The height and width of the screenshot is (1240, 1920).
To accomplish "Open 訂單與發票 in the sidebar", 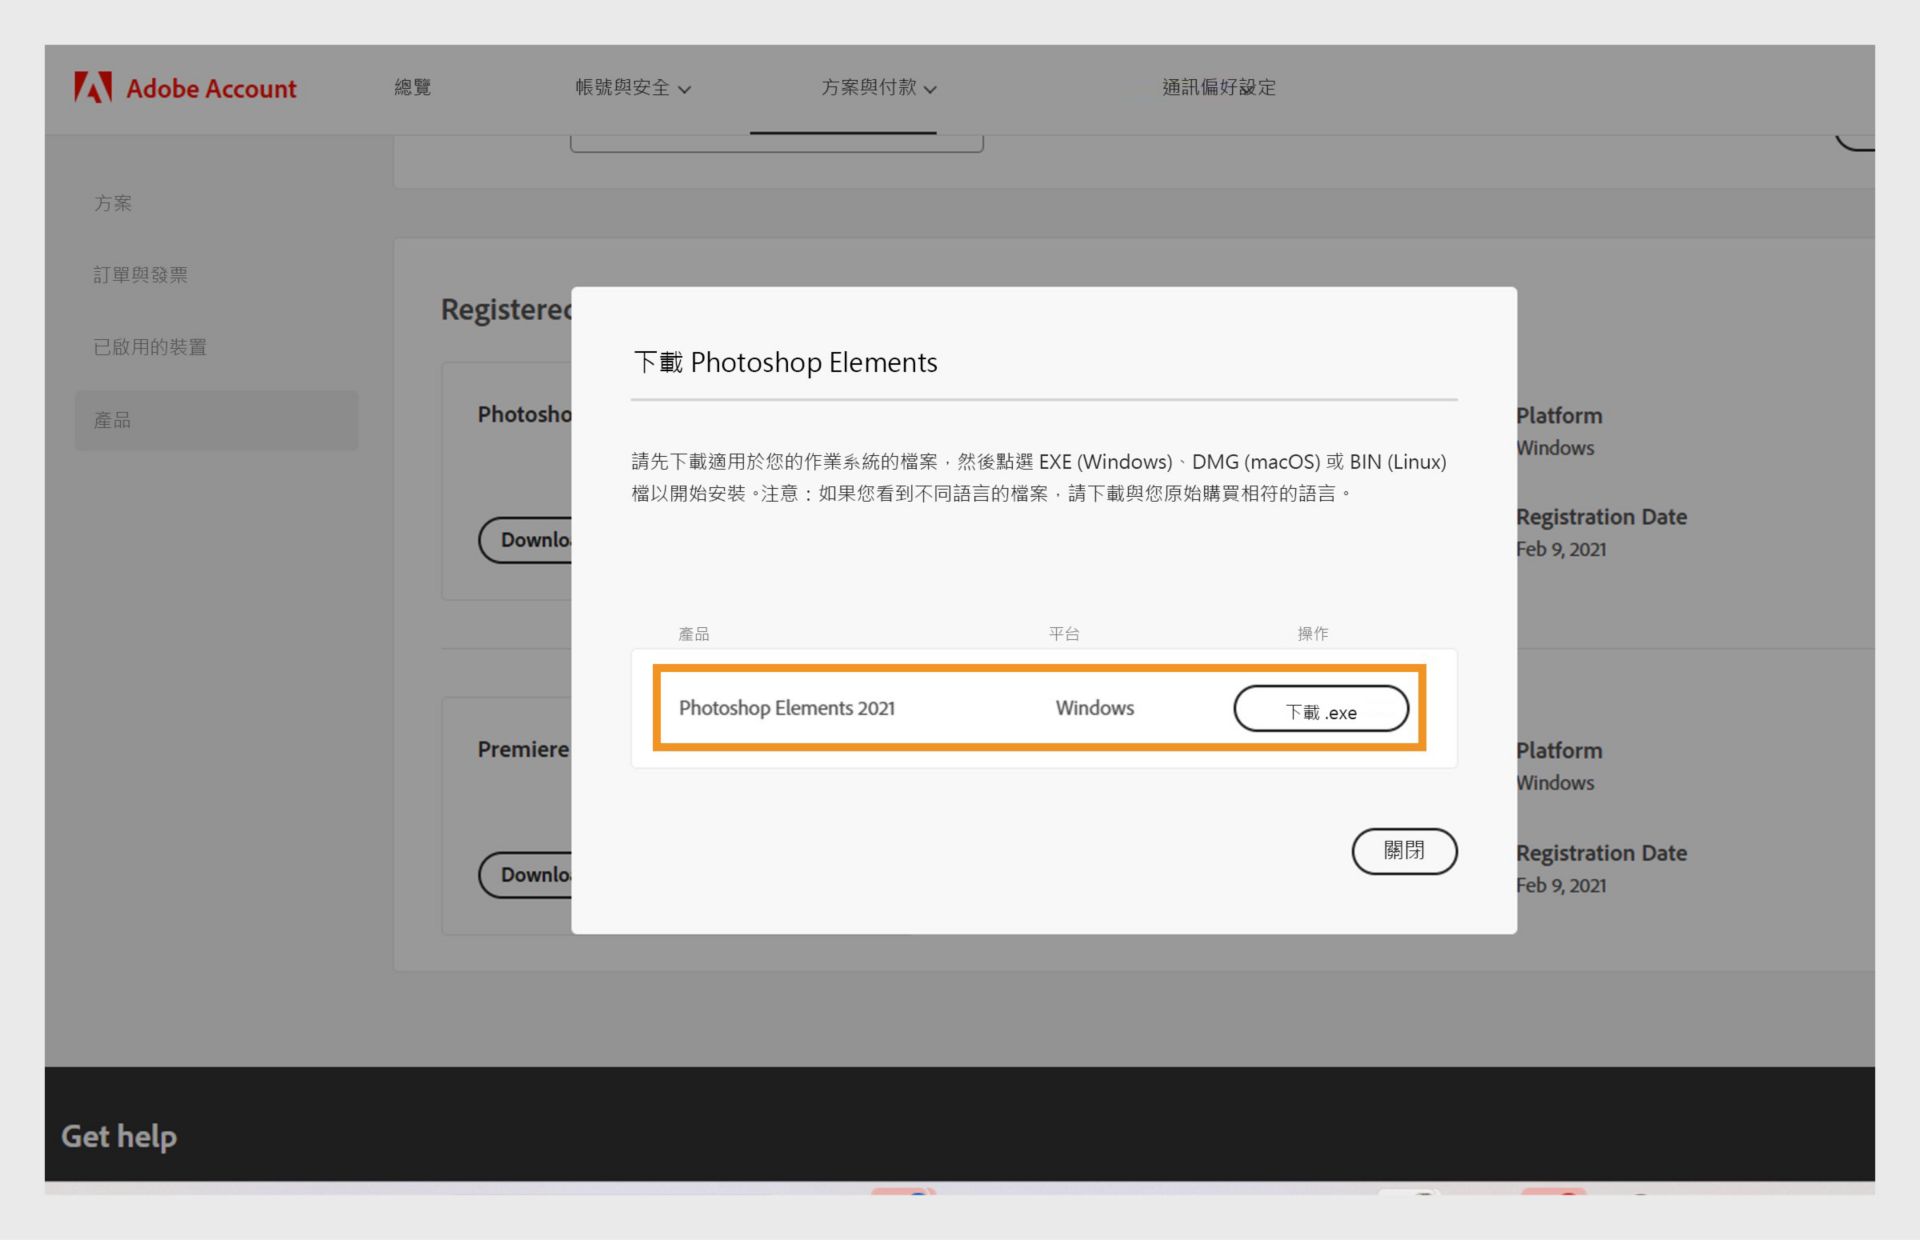I will pyautogui.click(x=141, y=275).
